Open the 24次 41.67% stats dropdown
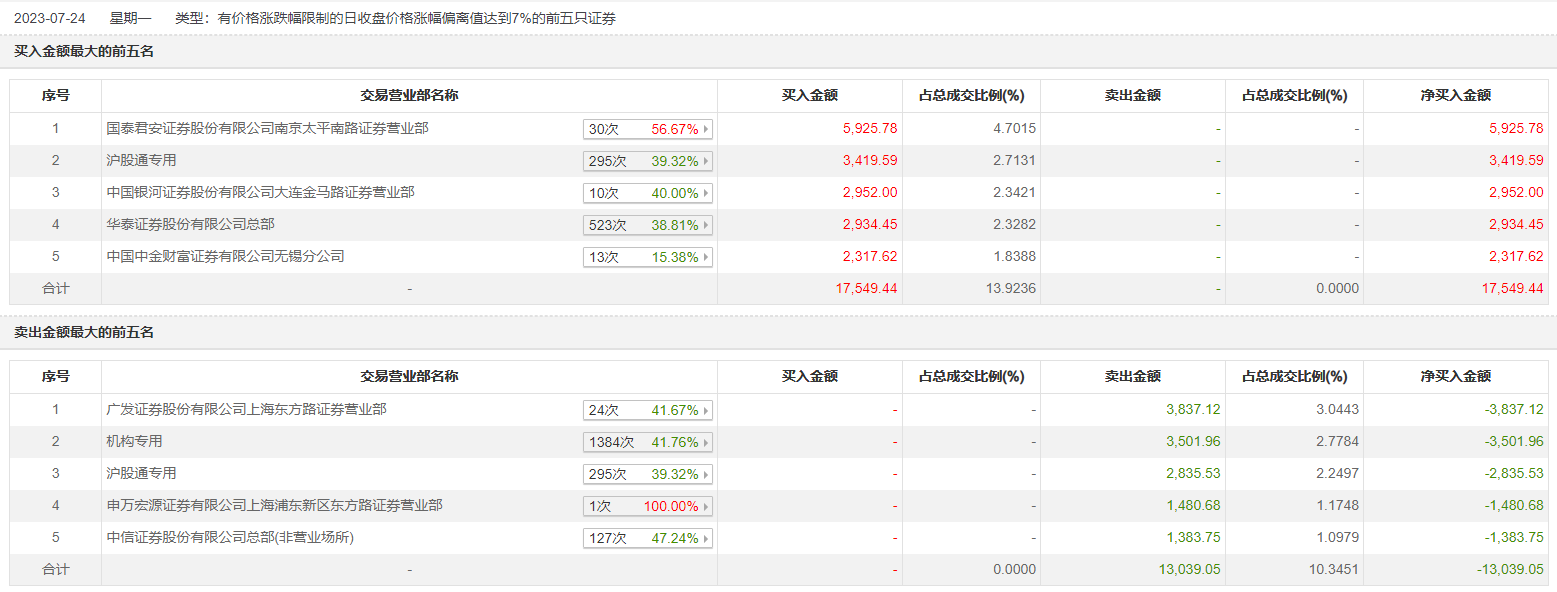Viewport: 1557px width, 592px height. click(x=648, y=410)
